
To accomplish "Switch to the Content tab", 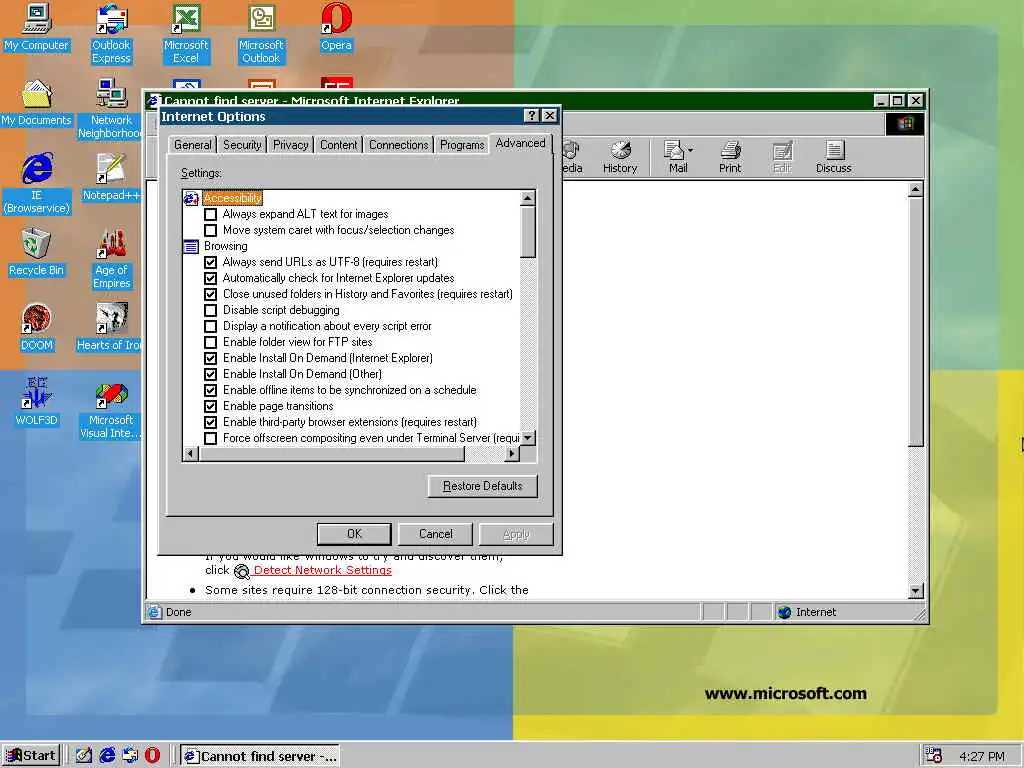I will pyautogui.click(x=338, y=145).
